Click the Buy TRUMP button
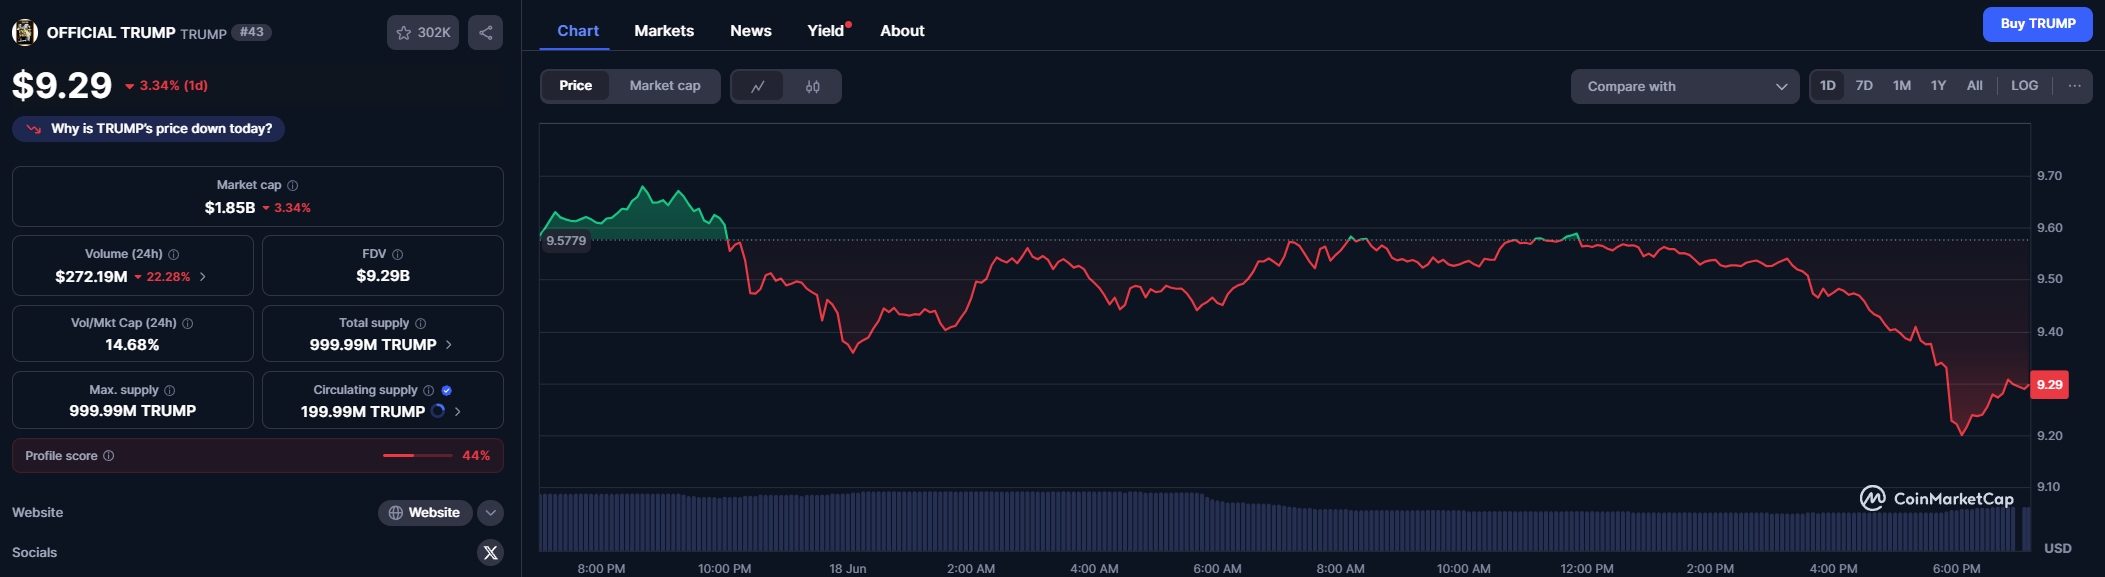 [2038, 24]
